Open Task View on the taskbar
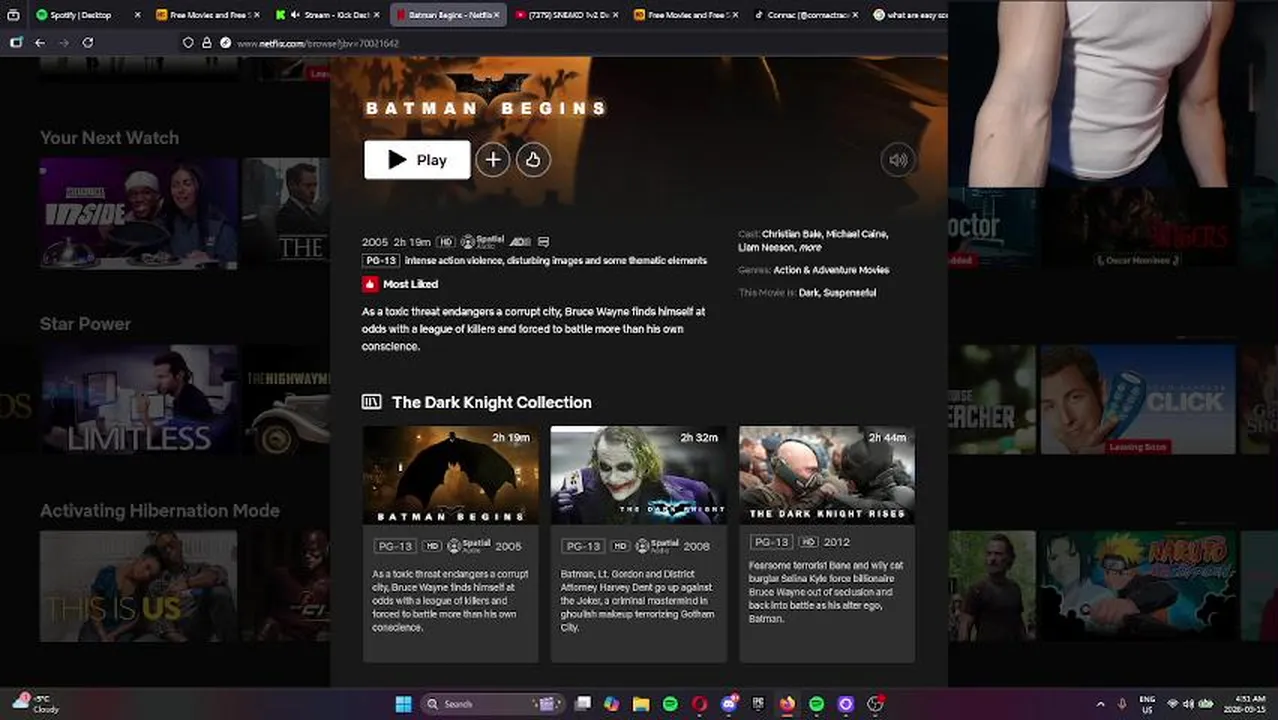 [x=583, y=704]
